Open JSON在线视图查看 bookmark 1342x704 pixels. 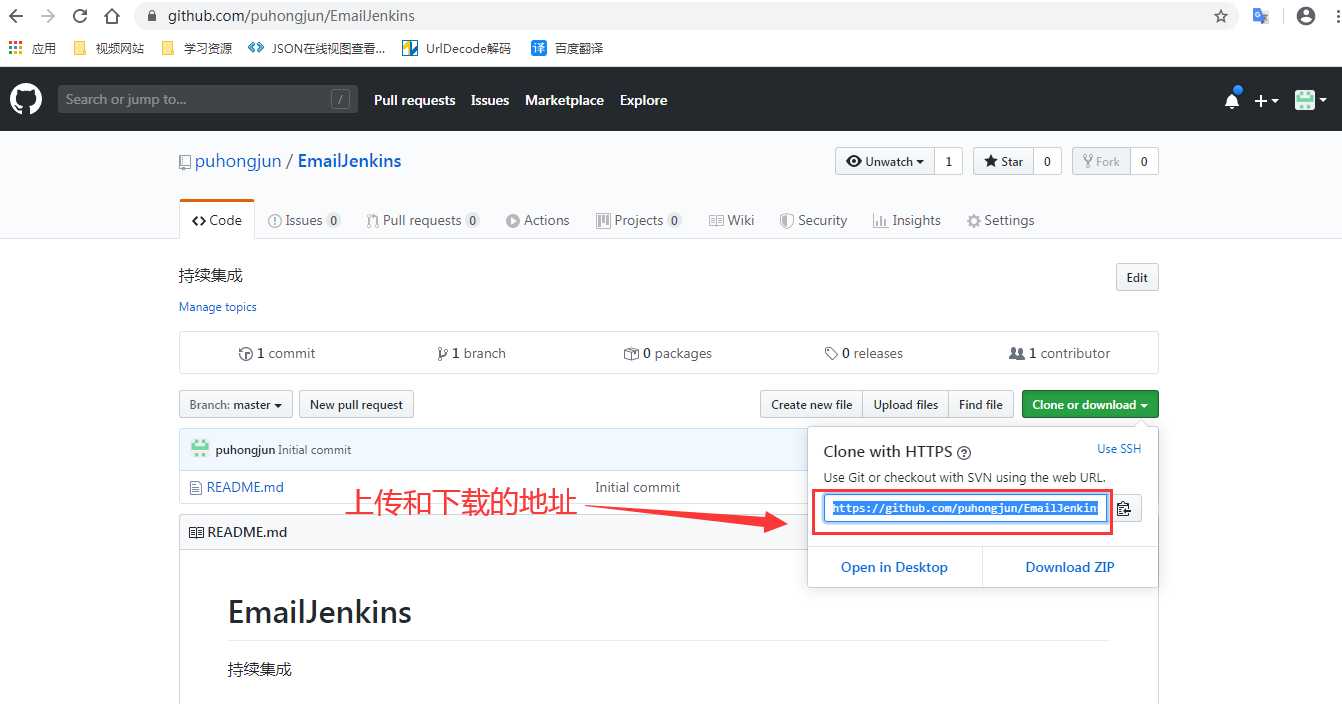316,48
